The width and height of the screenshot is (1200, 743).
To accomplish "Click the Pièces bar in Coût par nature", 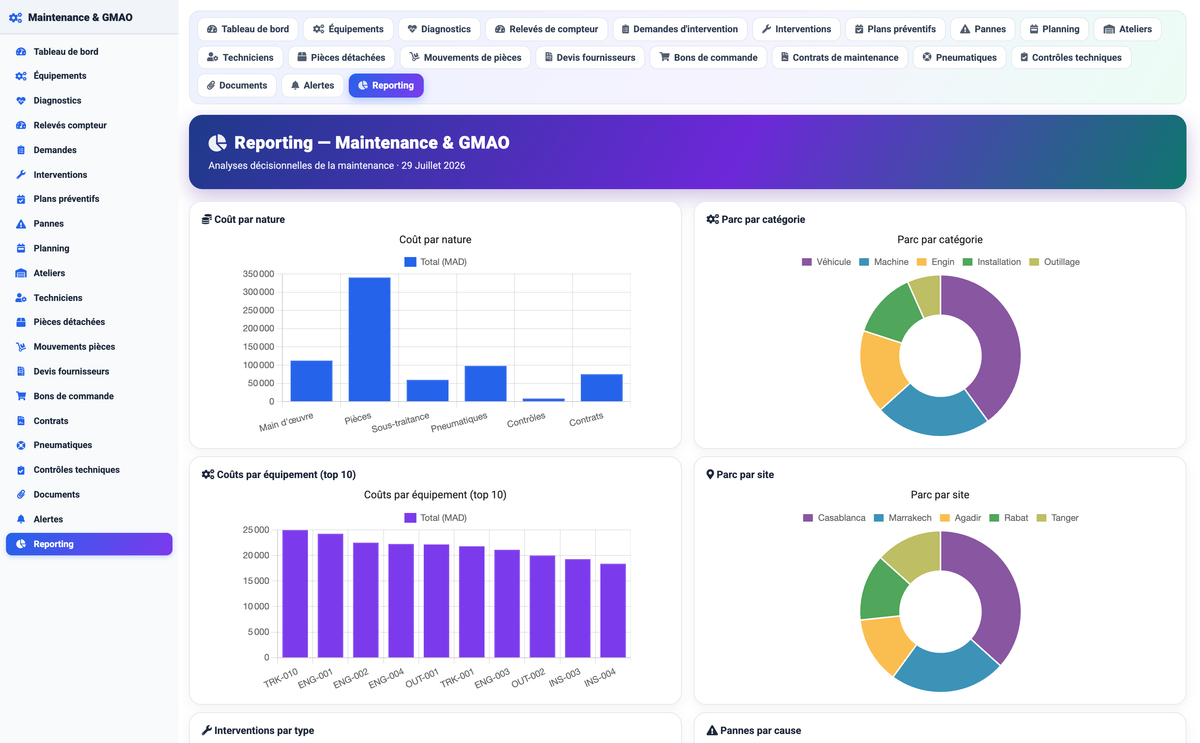I will [369, 340].
